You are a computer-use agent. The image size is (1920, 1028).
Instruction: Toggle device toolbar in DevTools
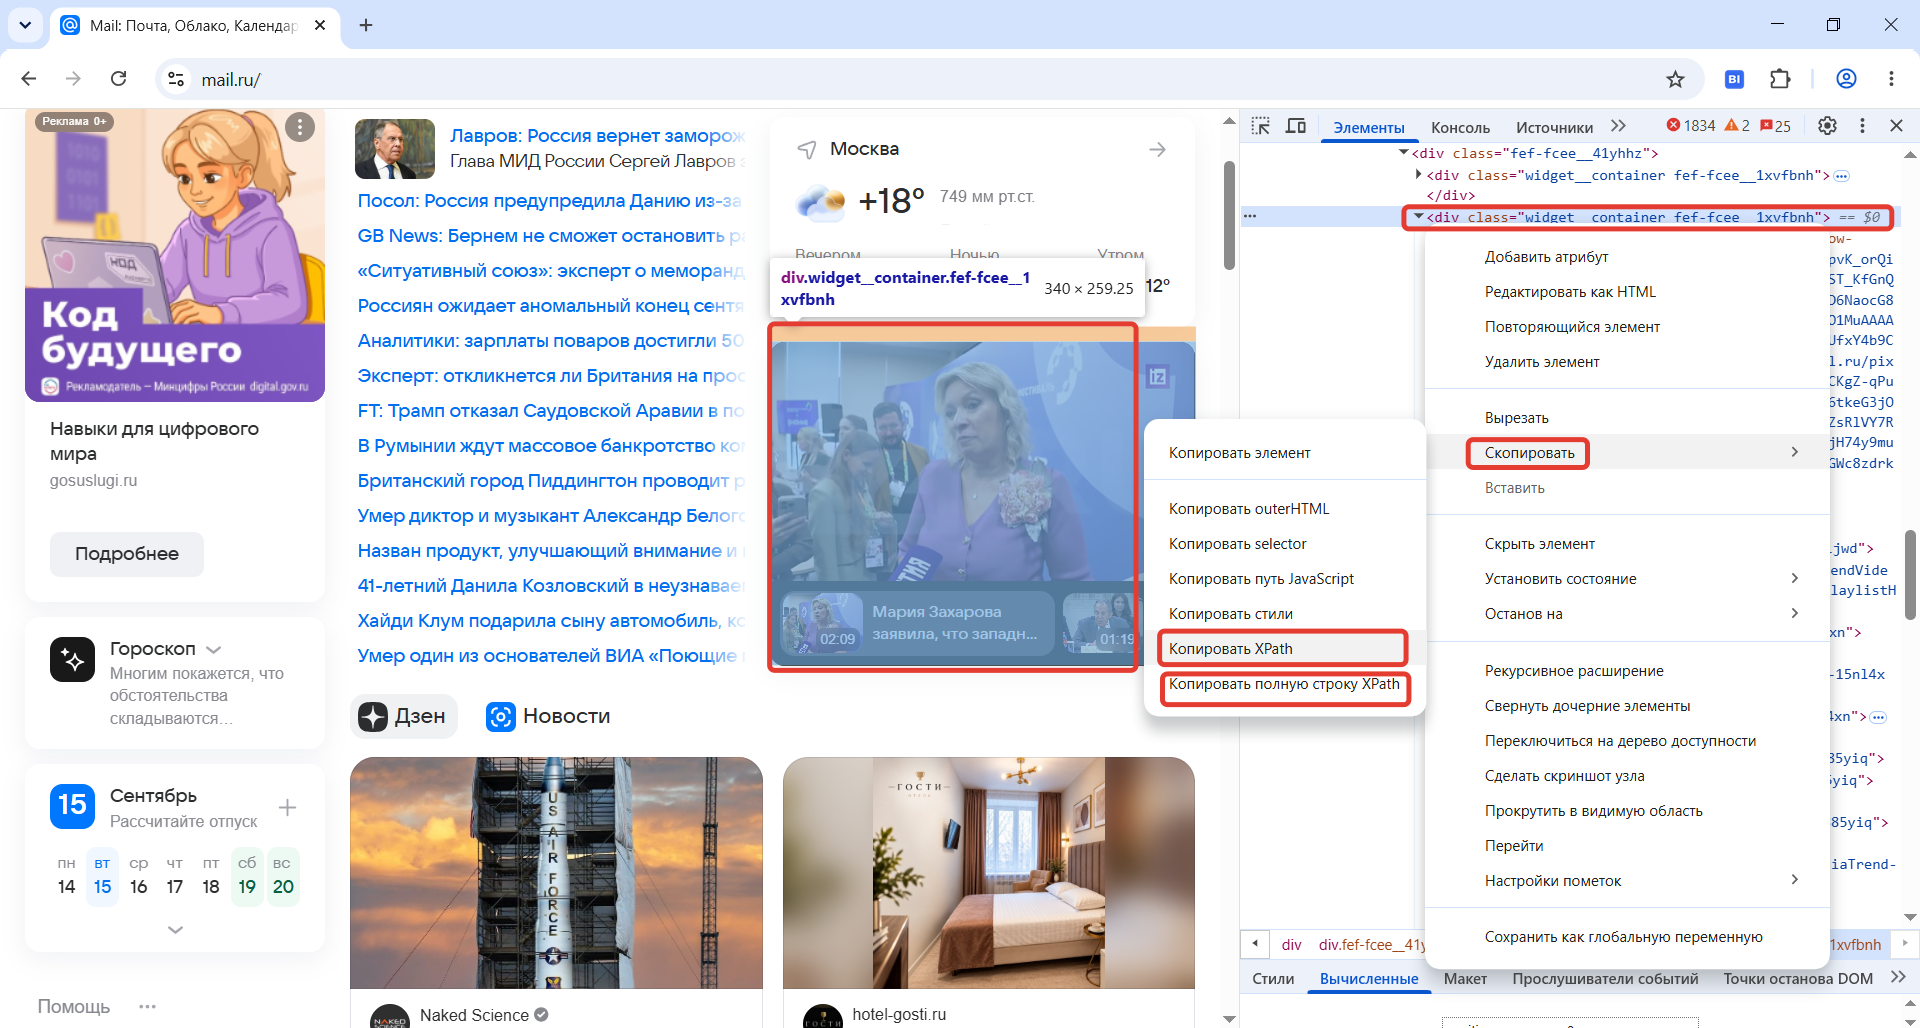tap(1296, 126)
